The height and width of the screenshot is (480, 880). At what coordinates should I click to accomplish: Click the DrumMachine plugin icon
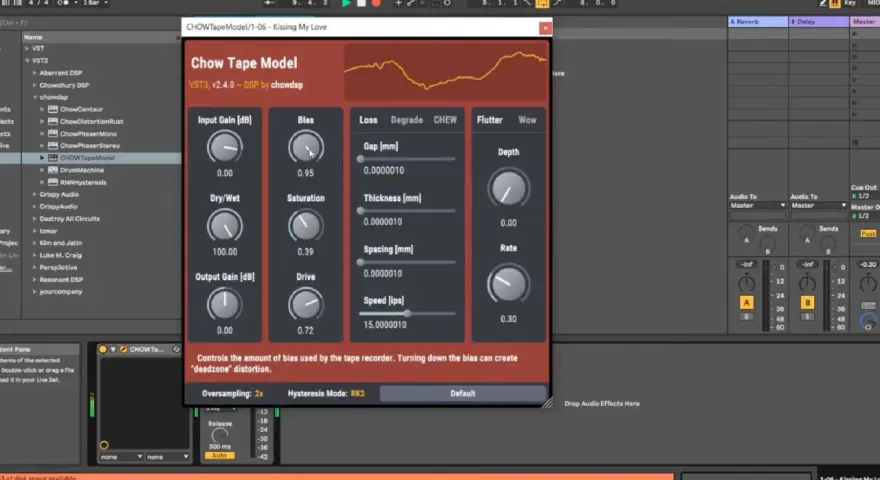click(53, 170)
